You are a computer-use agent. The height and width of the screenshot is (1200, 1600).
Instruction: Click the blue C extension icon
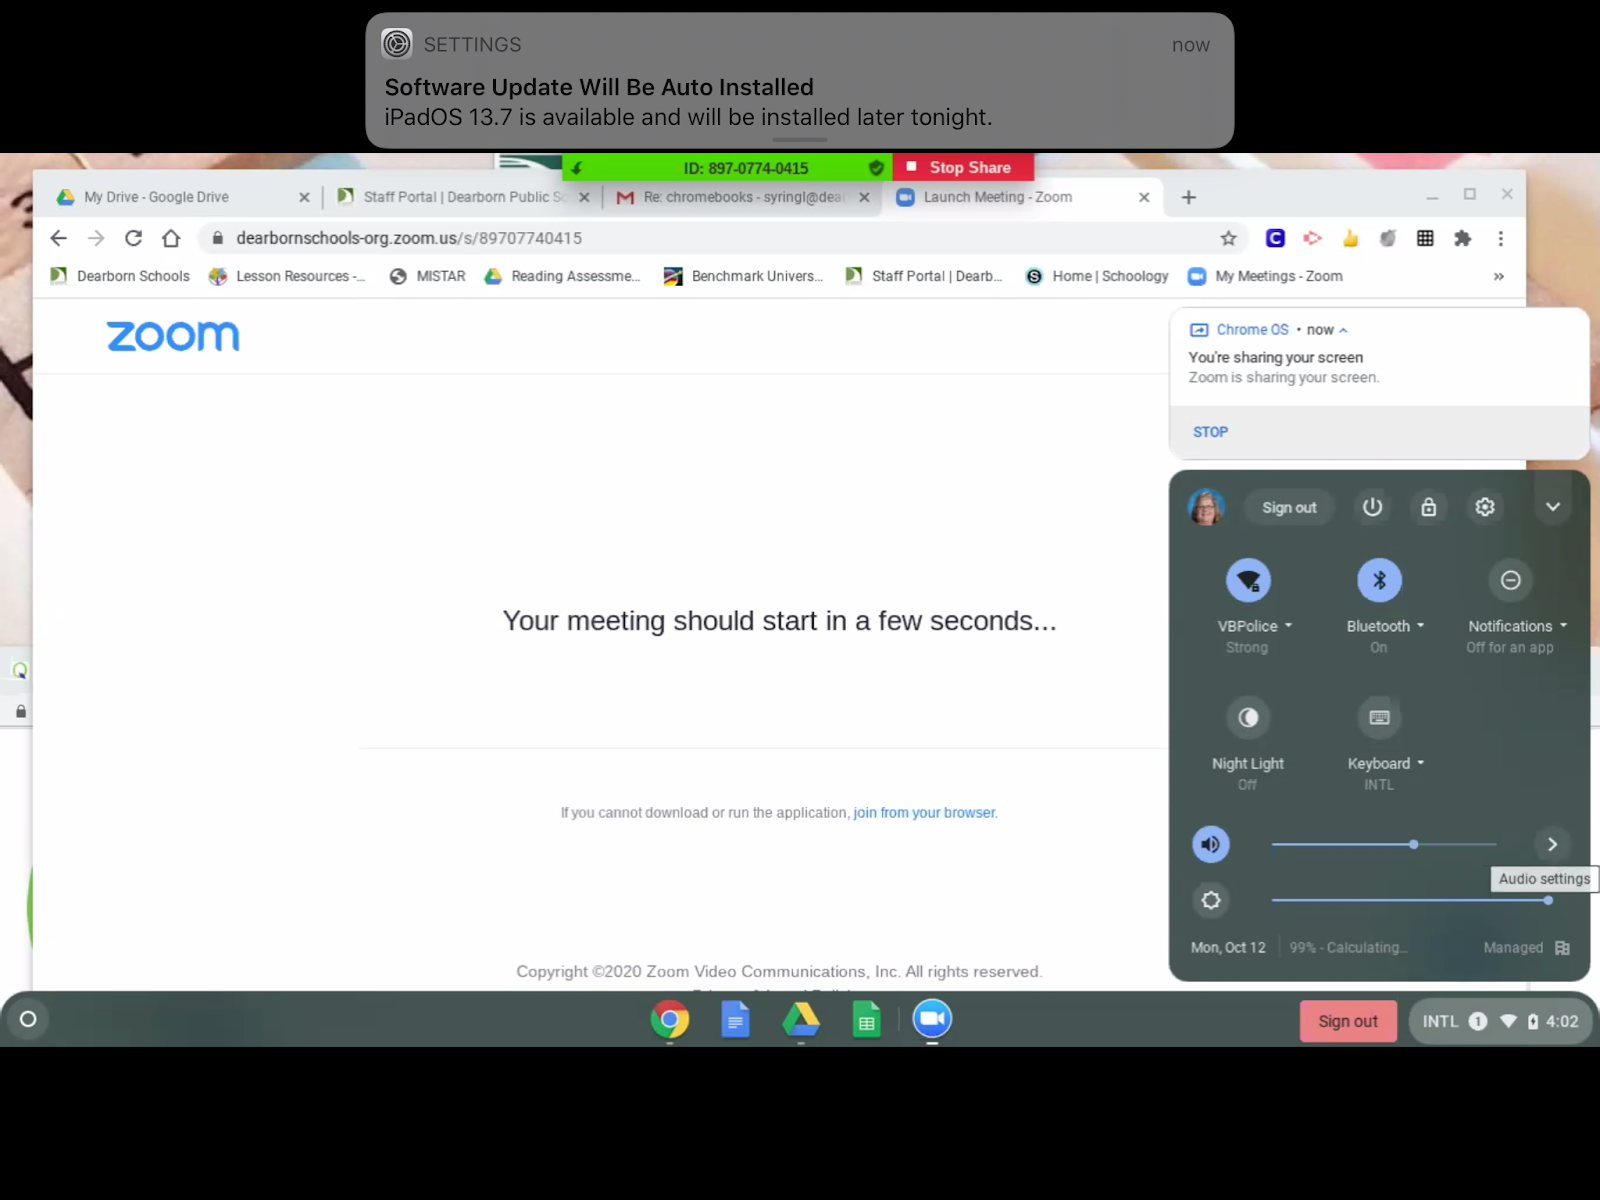pyautogui.click(x=1275, y=238)
